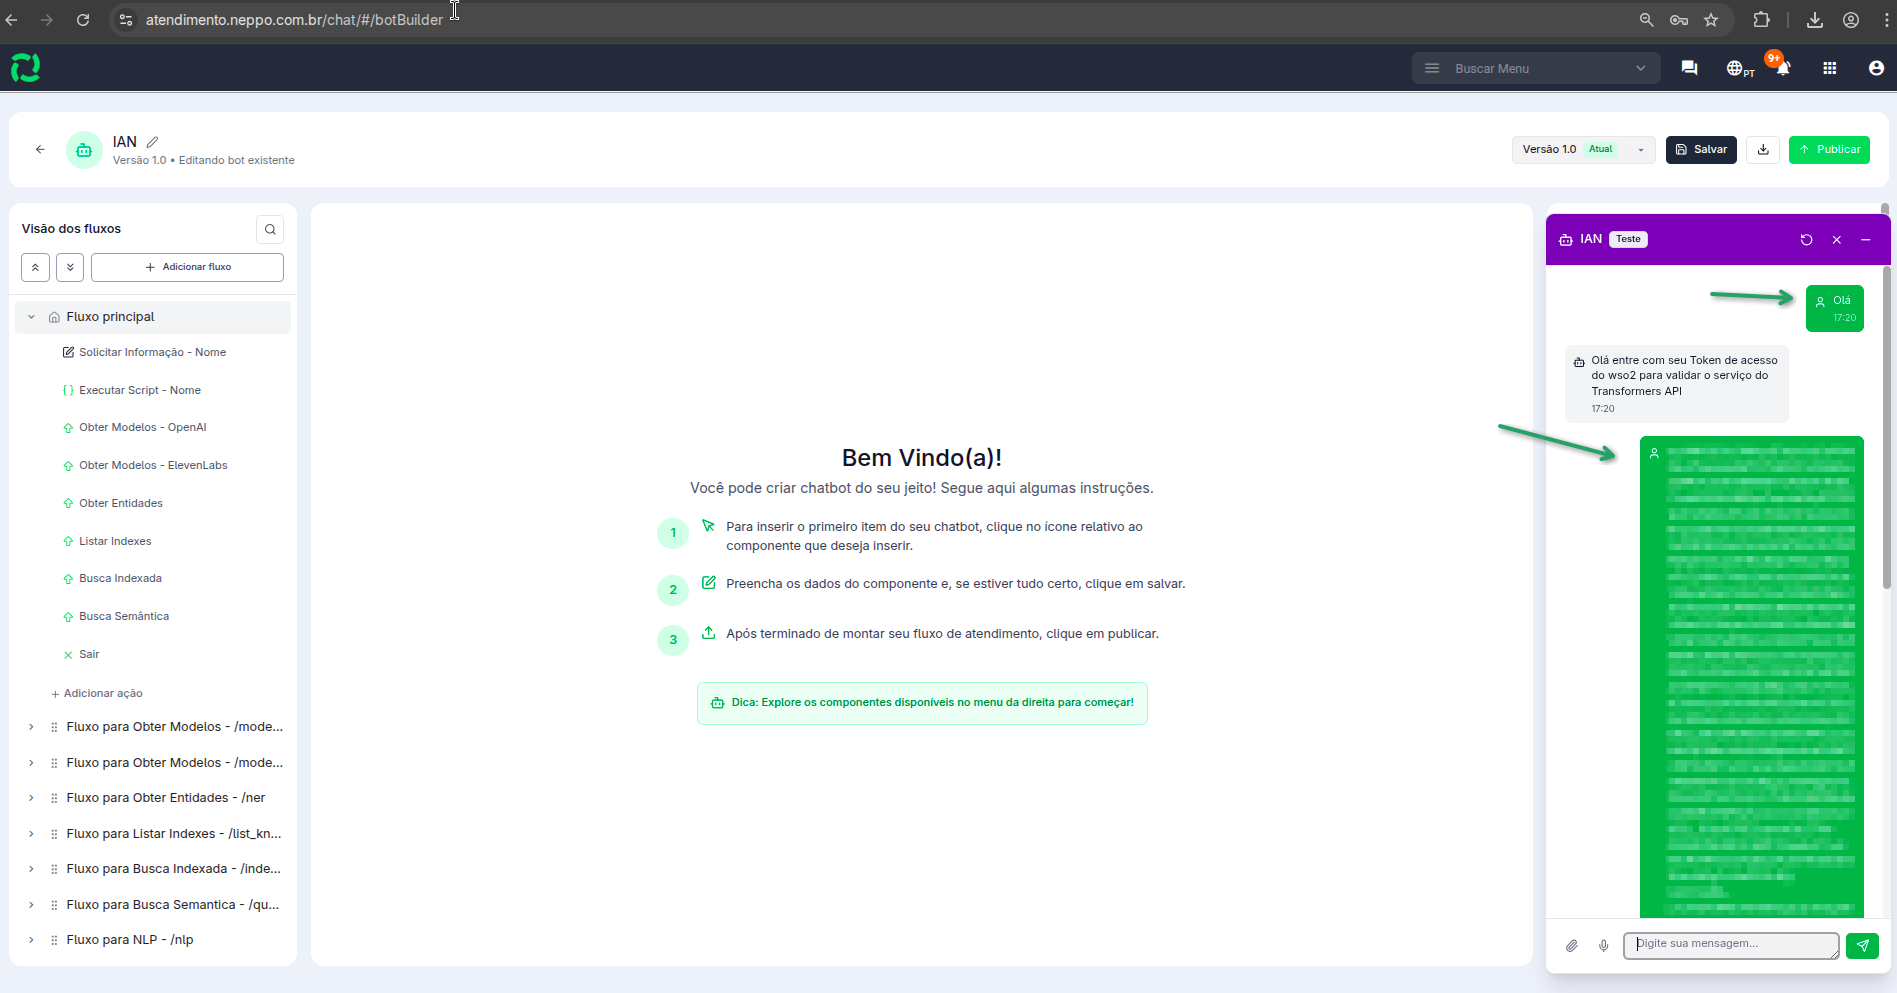Open the user account icon
This screenshot has height=993, width=1897.
coord(1876,68)
